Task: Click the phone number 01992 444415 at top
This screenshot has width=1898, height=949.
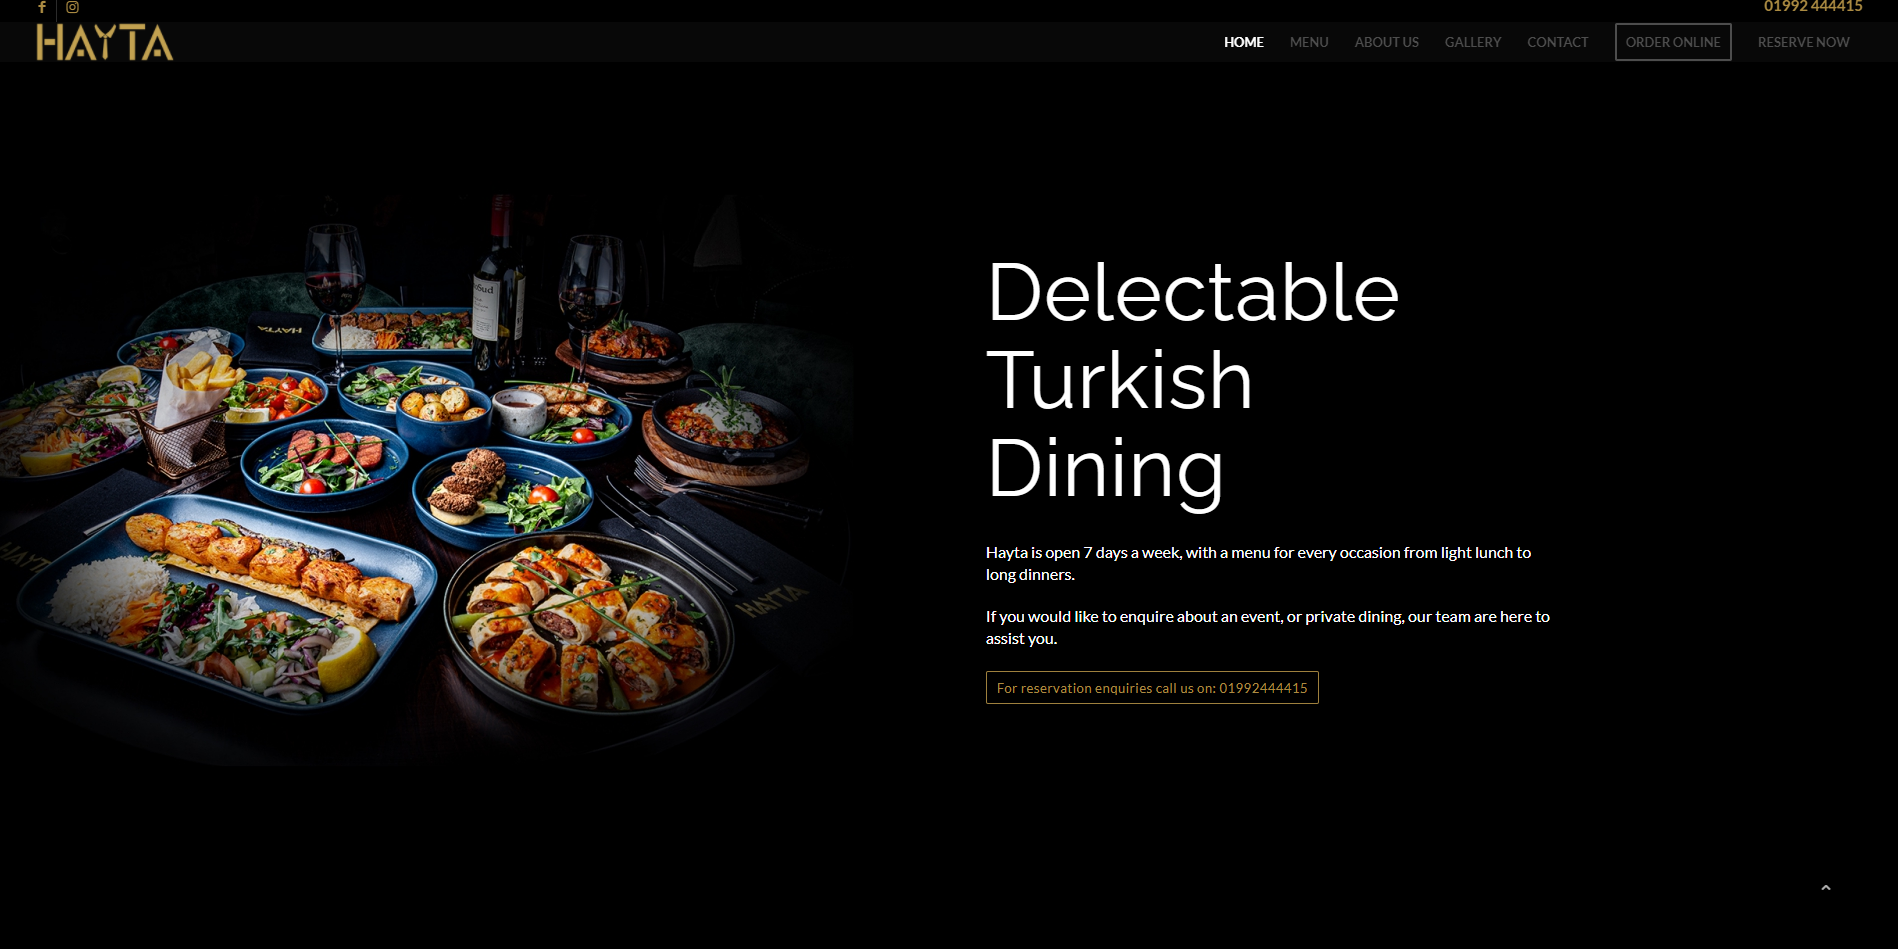Action: [1813, 6]
